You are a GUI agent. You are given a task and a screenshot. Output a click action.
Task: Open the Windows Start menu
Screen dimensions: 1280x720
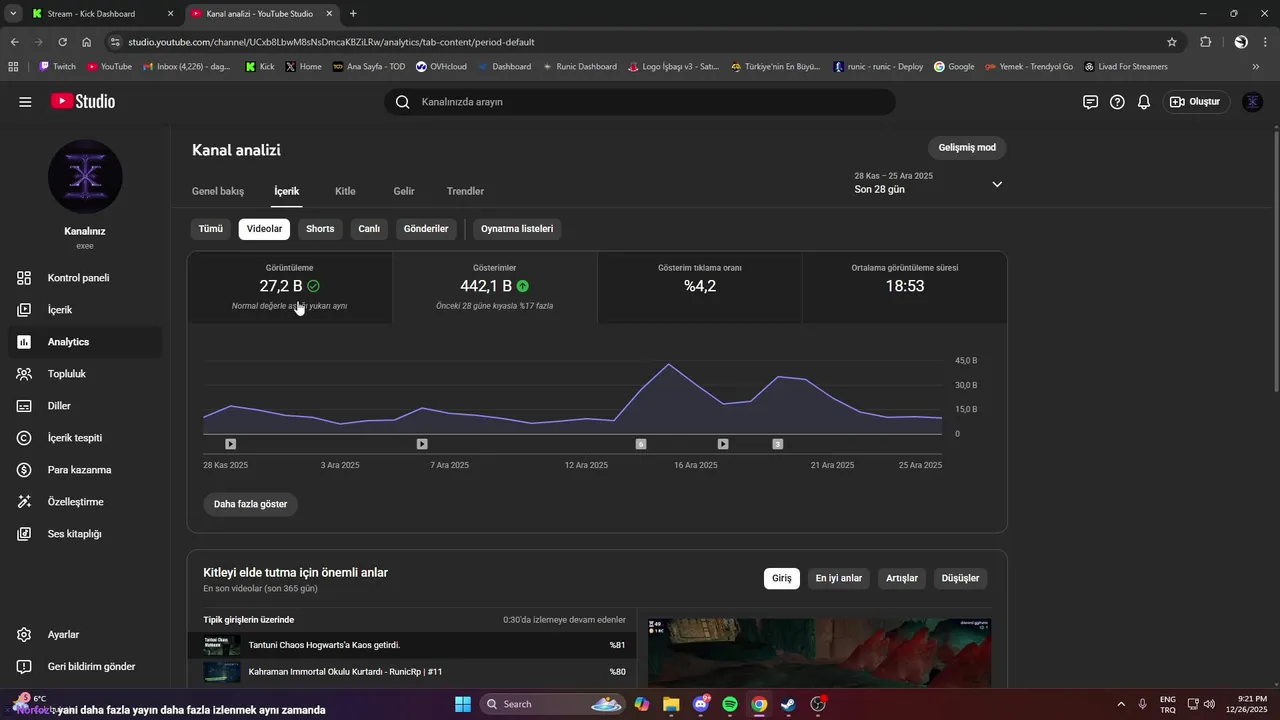[x=463, y=704]
